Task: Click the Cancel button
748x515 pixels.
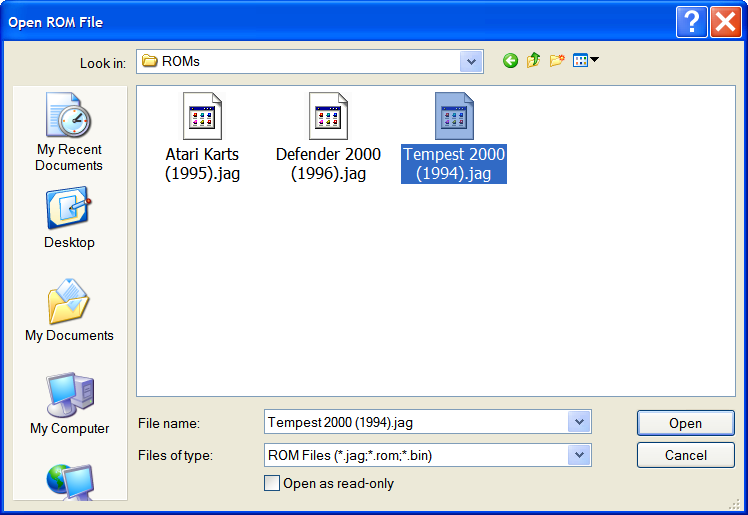Action: coord(685,455)
